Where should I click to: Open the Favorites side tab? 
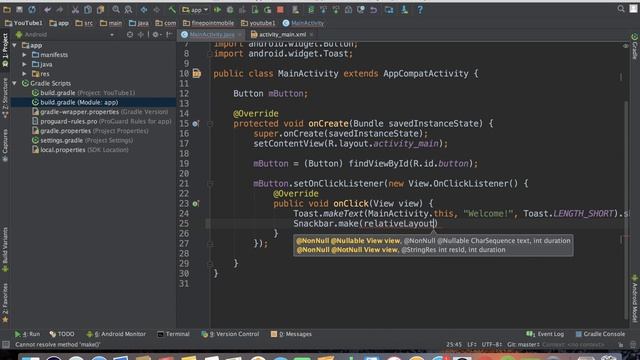point(5,303)
